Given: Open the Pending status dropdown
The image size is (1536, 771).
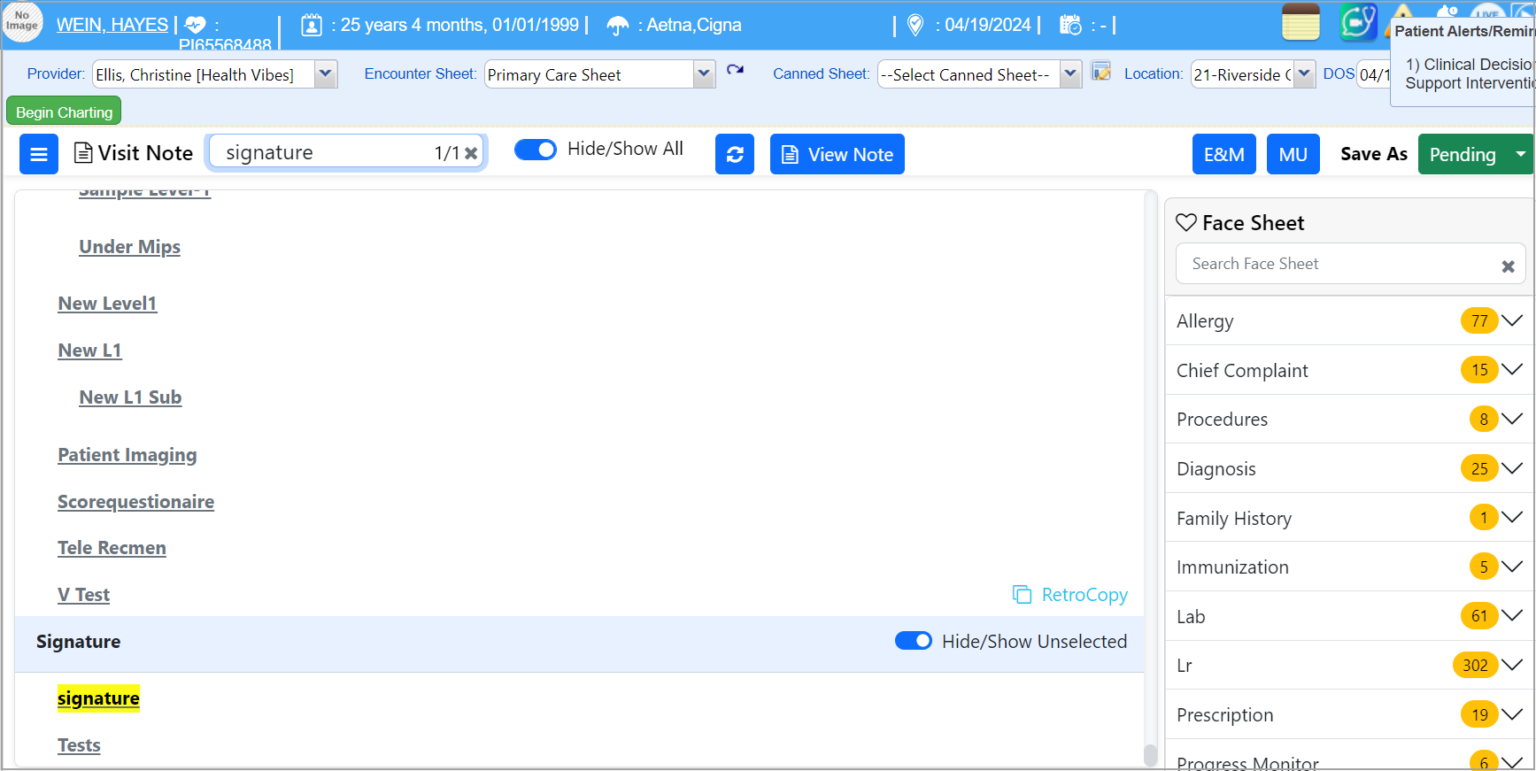Looking at the screenshot, I should coord(1520,154).
